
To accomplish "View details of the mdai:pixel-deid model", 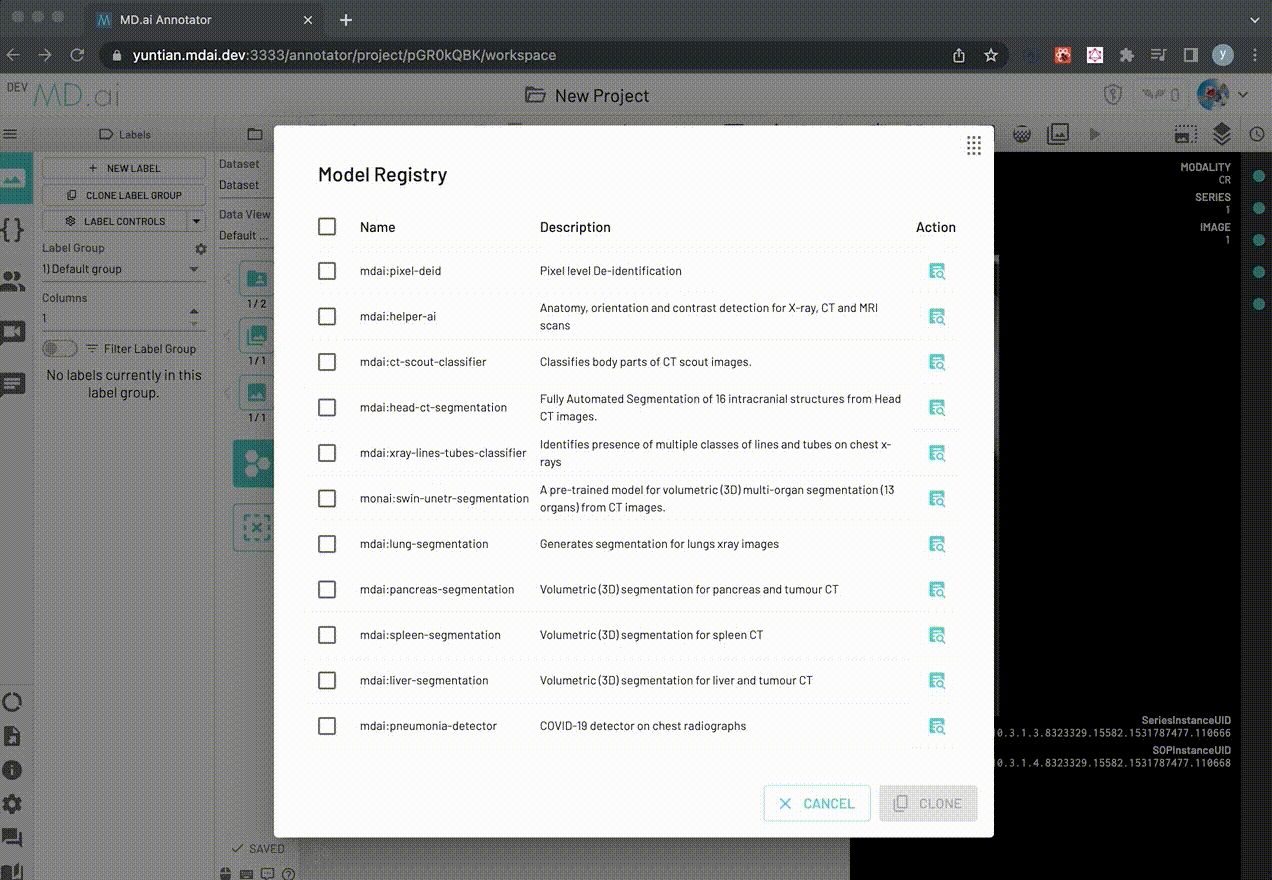I will tap(937, 271).
